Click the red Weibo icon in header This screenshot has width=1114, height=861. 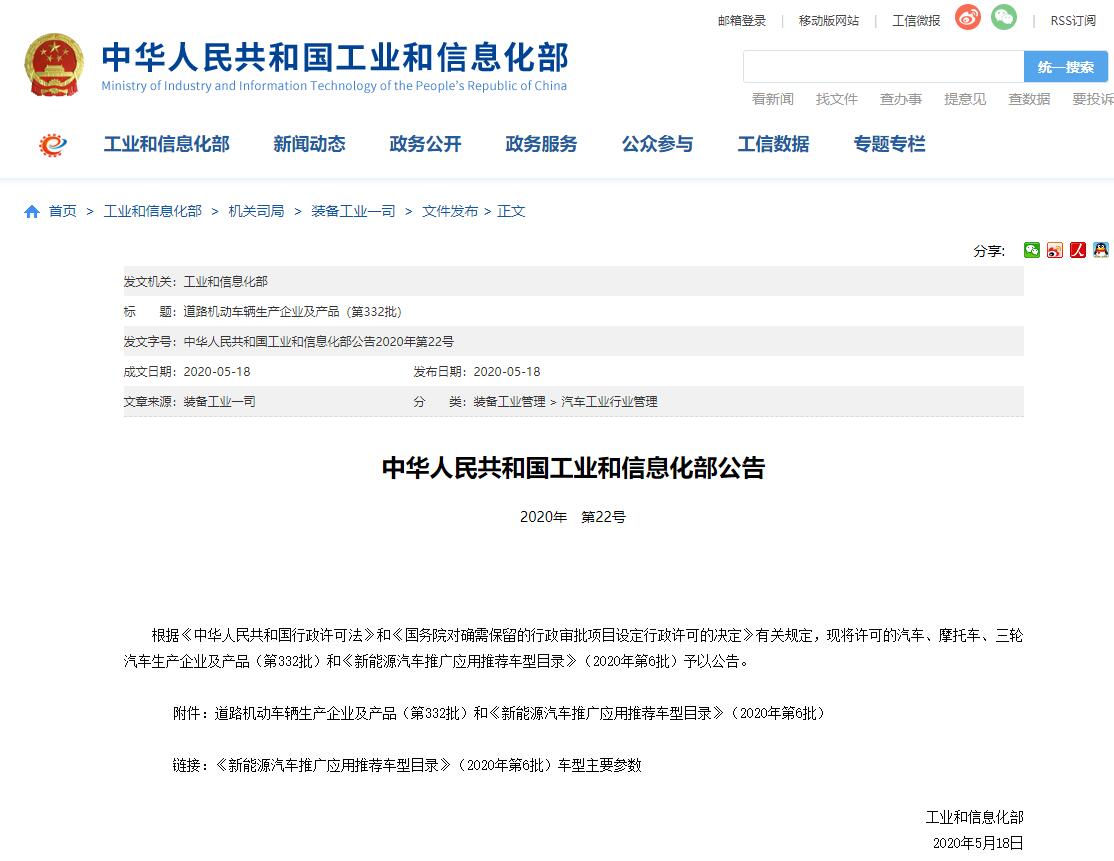pos(967,18)
